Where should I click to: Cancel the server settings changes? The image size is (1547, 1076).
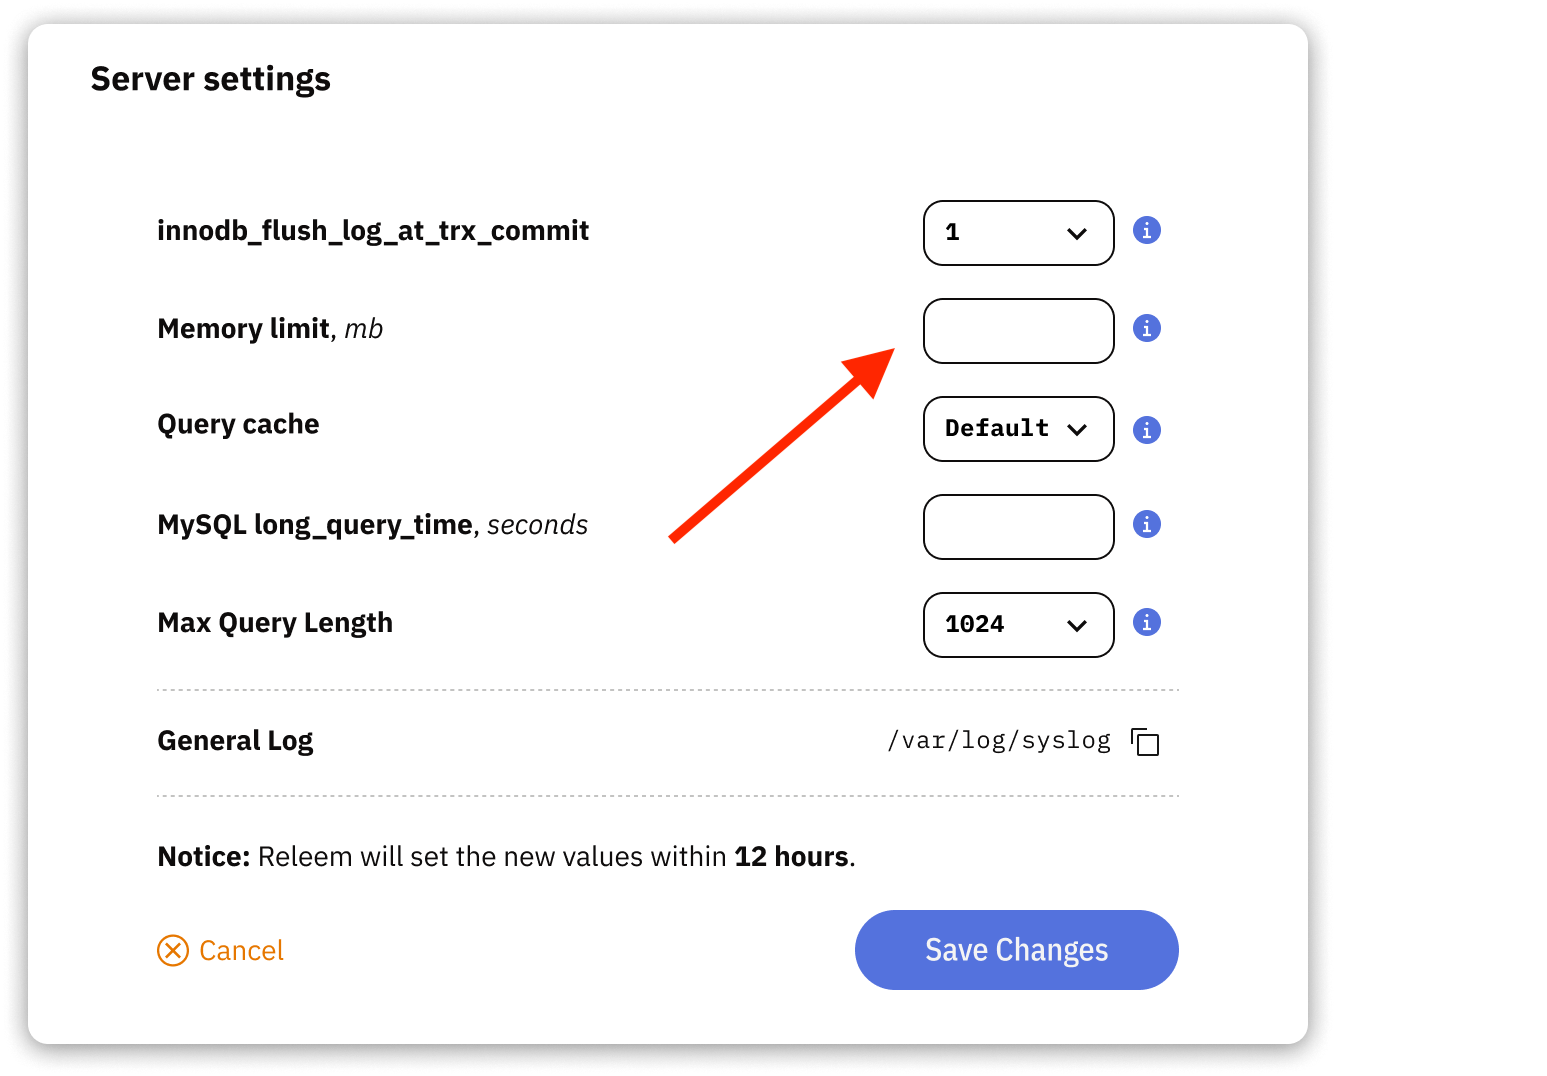click(241, 950)
